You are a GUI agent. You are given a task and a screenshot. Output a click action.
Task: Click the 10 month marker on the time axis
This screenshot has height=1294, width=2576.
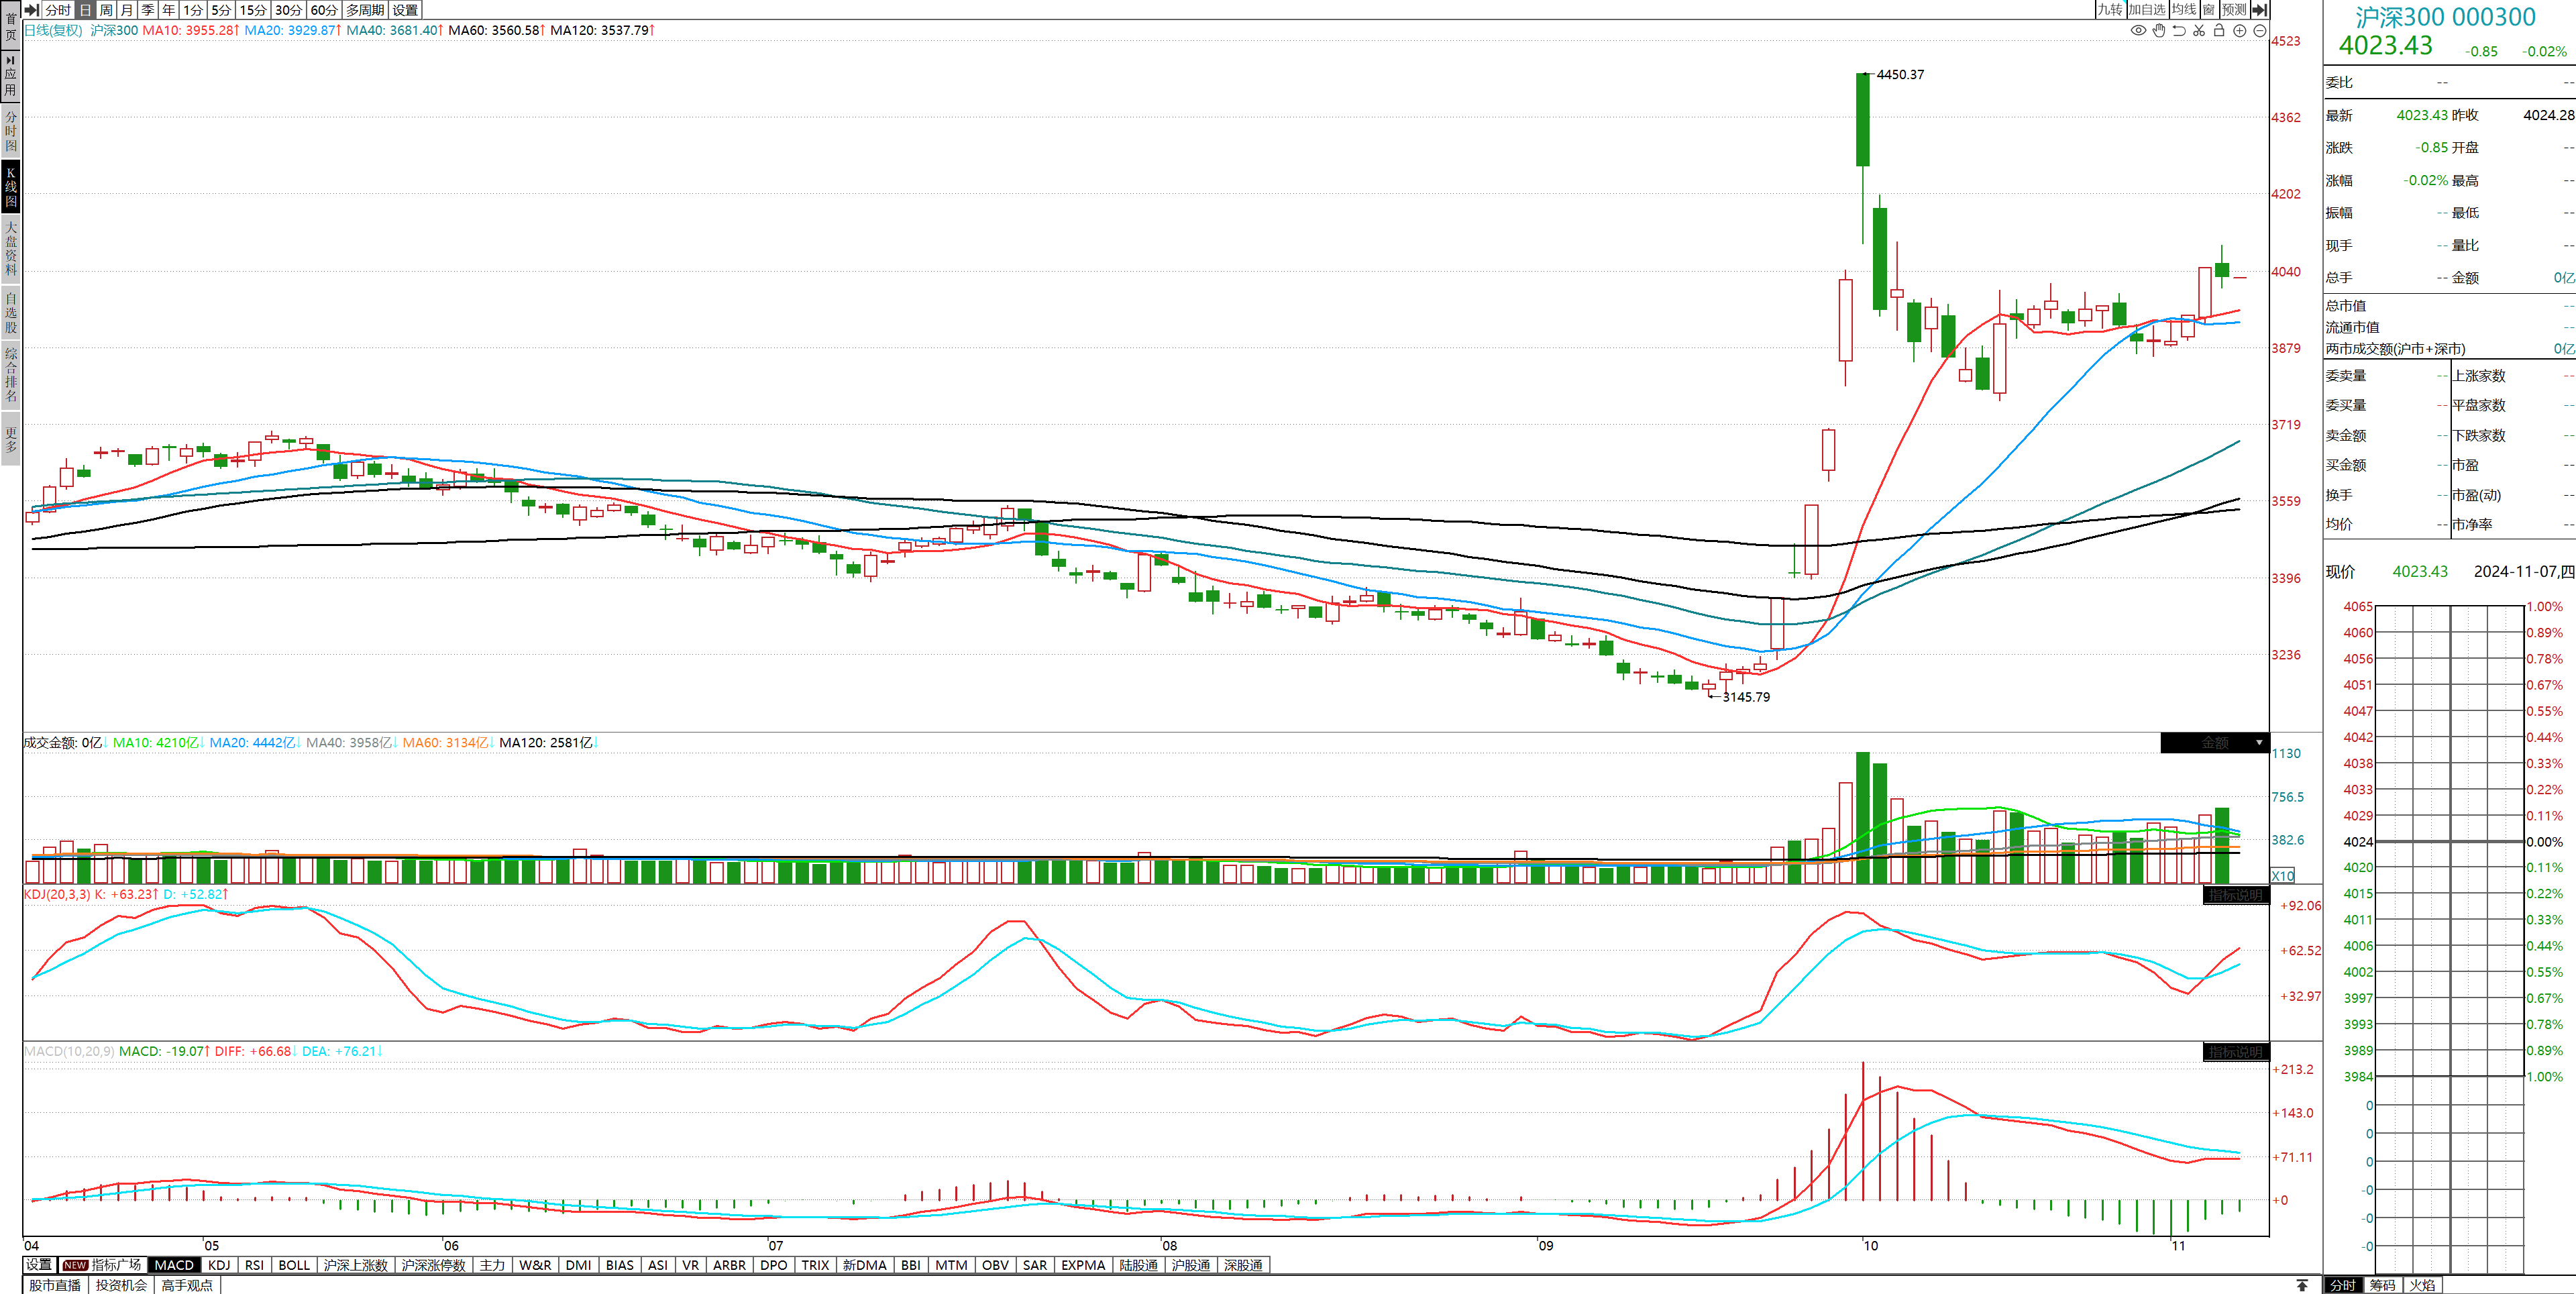point(1870,1246)
